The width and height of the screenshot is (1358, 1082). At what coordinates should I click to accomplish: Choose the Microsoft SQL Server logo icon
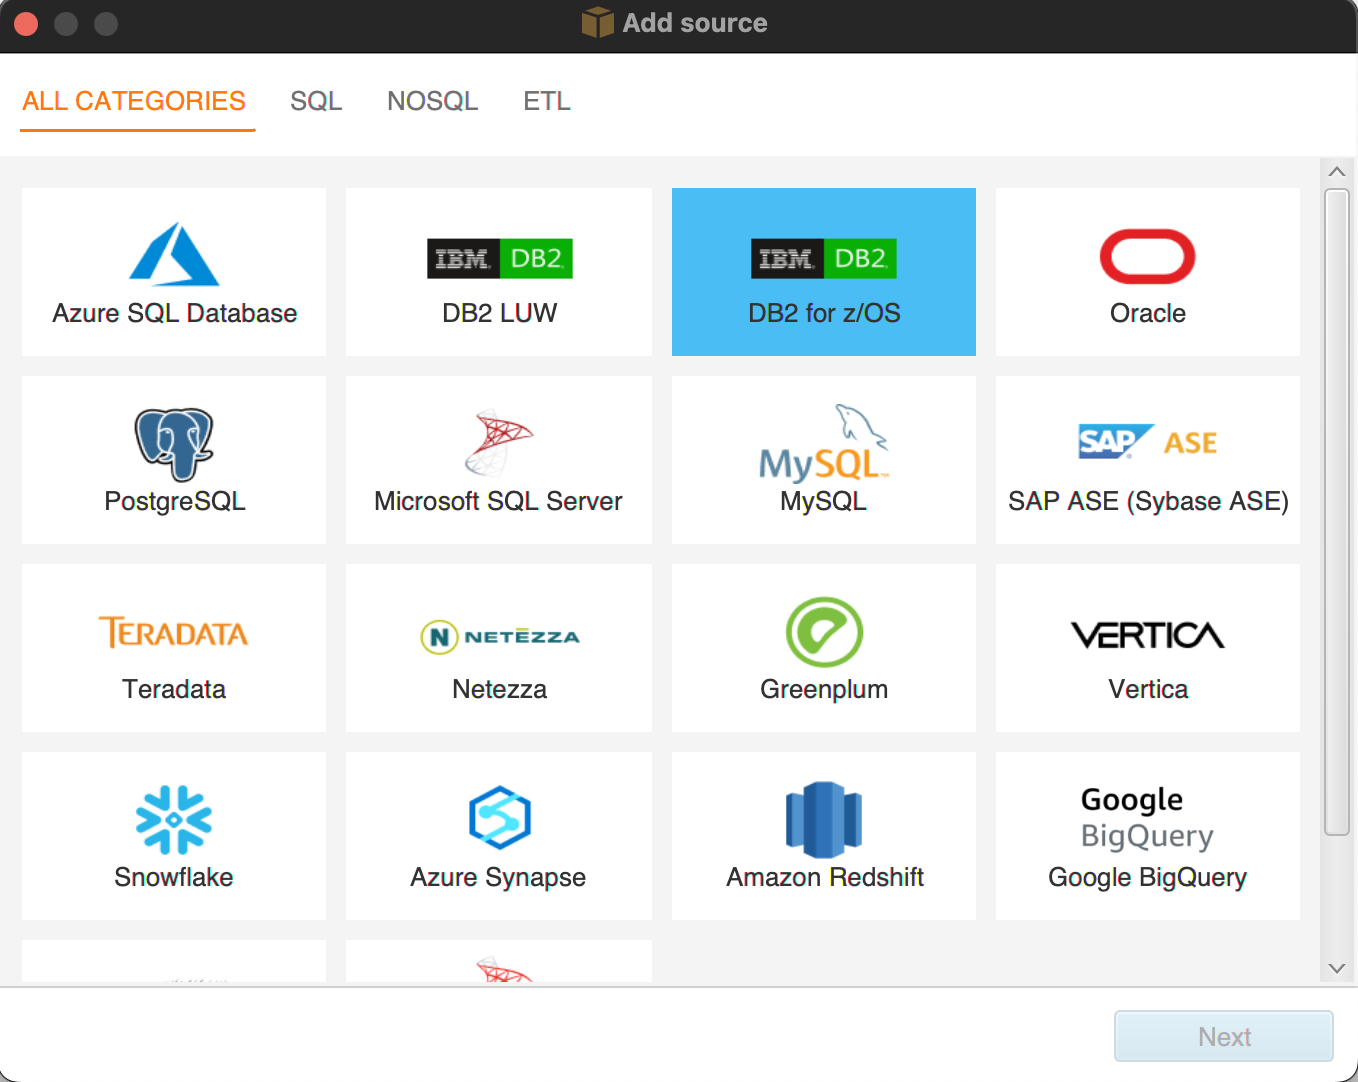[499, 443]
